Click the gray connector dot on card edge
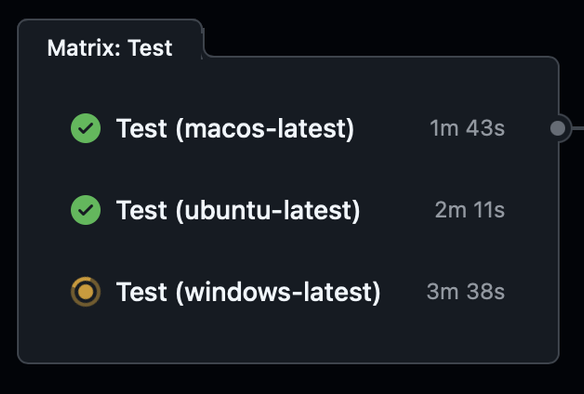The width and height of the screenshot is (584, 394). [x=558, y=128]
